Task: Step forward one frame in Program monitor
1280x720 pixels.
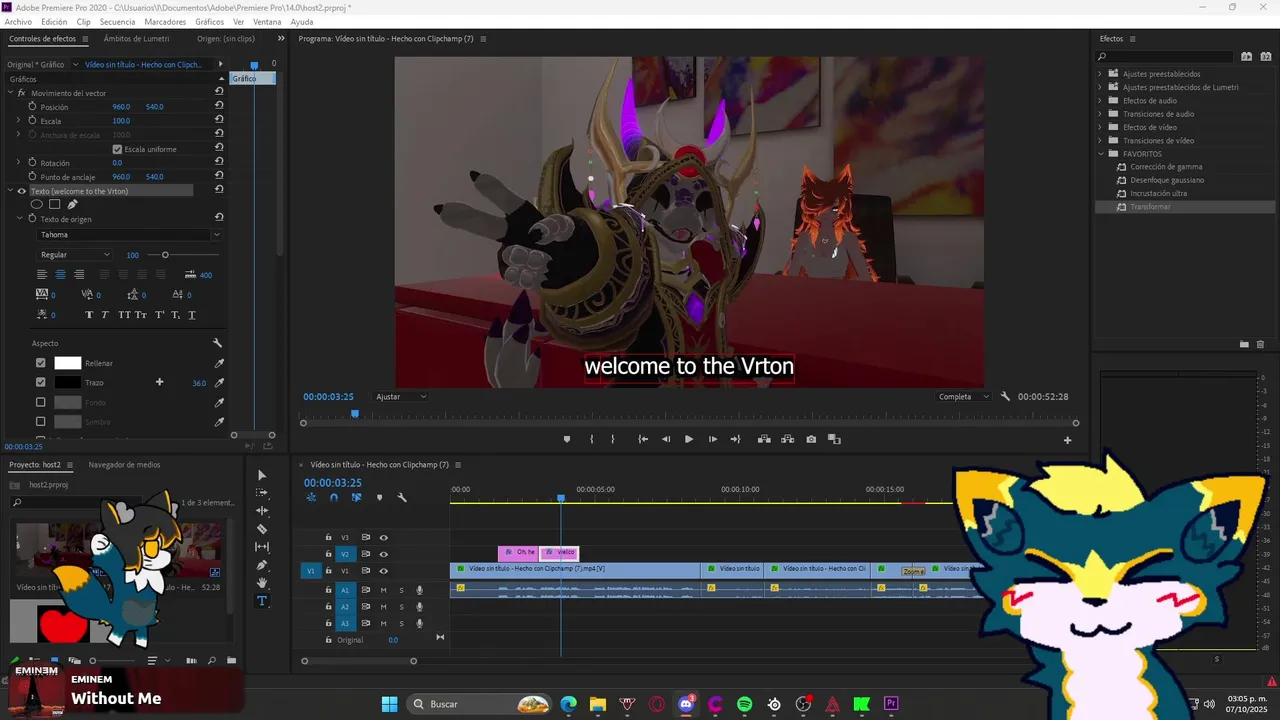Action: click(712, 439)
